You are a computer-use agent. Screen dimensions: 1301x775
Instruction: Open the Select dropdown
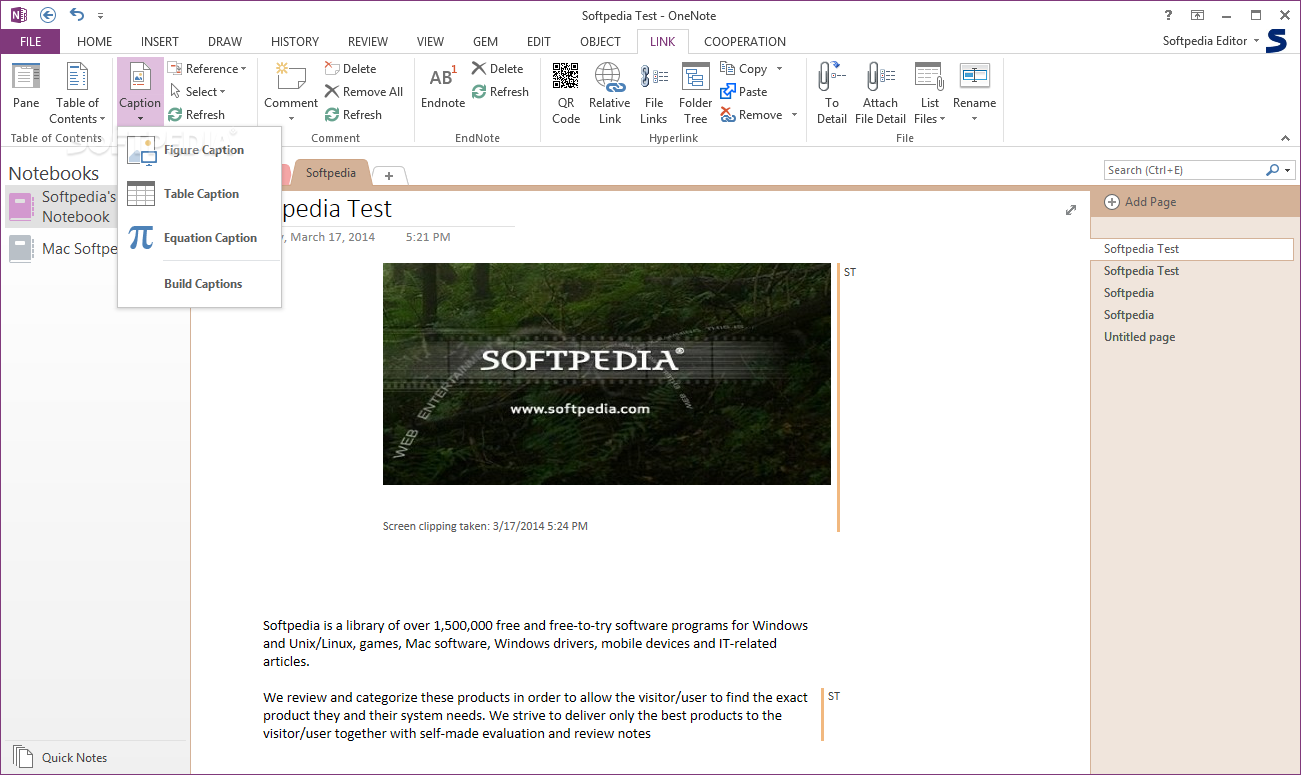(196, 92)
